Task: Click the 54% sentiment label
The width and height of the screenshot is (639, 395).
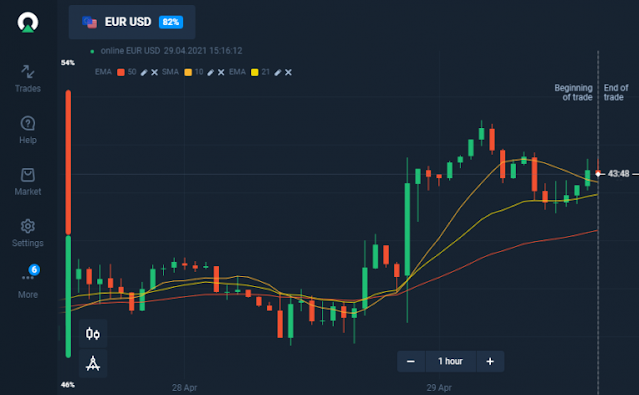Action: coord(68,63)
